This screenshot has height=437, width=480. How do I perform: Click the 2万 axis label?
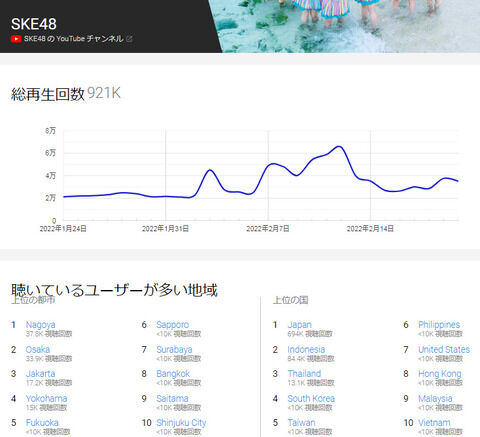pyautogui.click(x=50, y=198)
